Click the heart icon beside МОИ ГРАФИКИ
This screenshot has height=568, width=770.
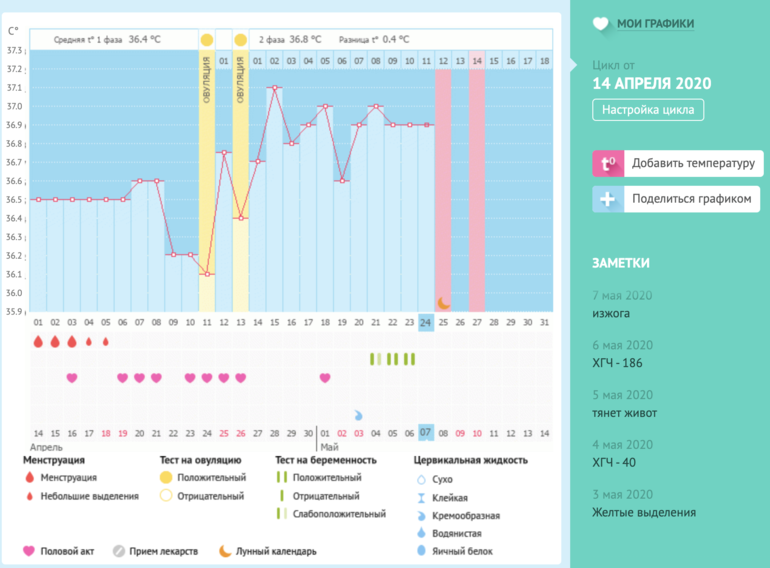coord(600,24)
